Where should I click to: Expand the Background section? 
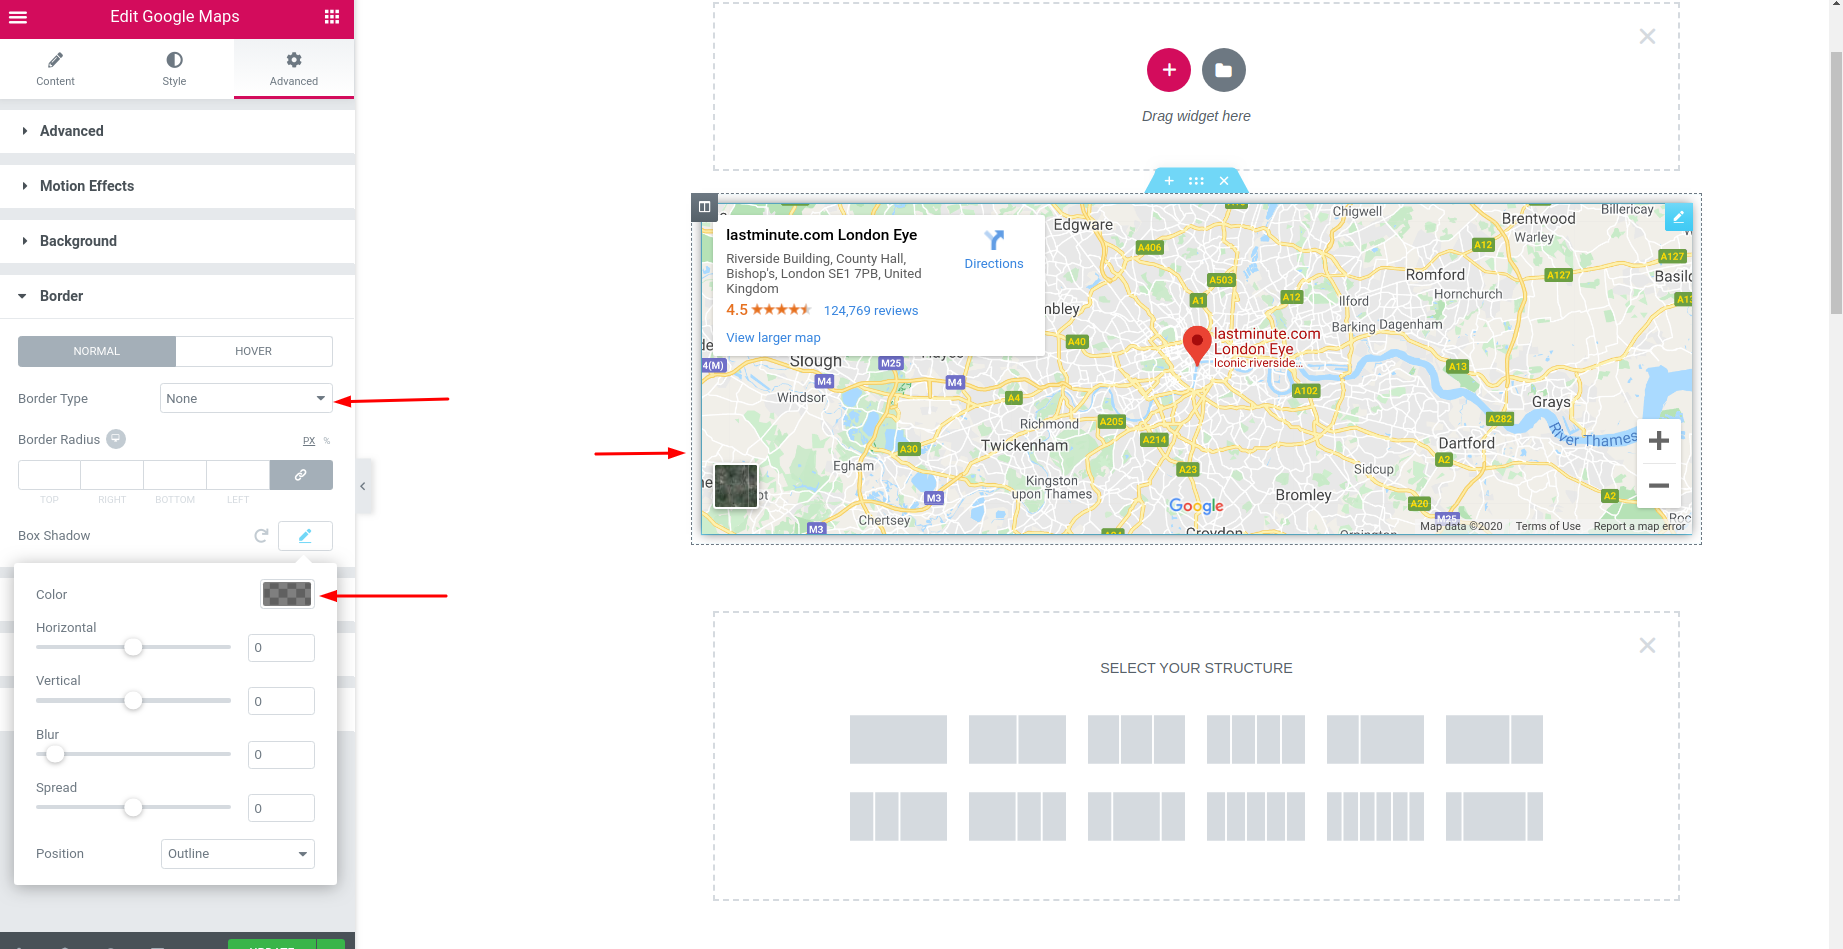pyautogui.click(x=177, y=241)
